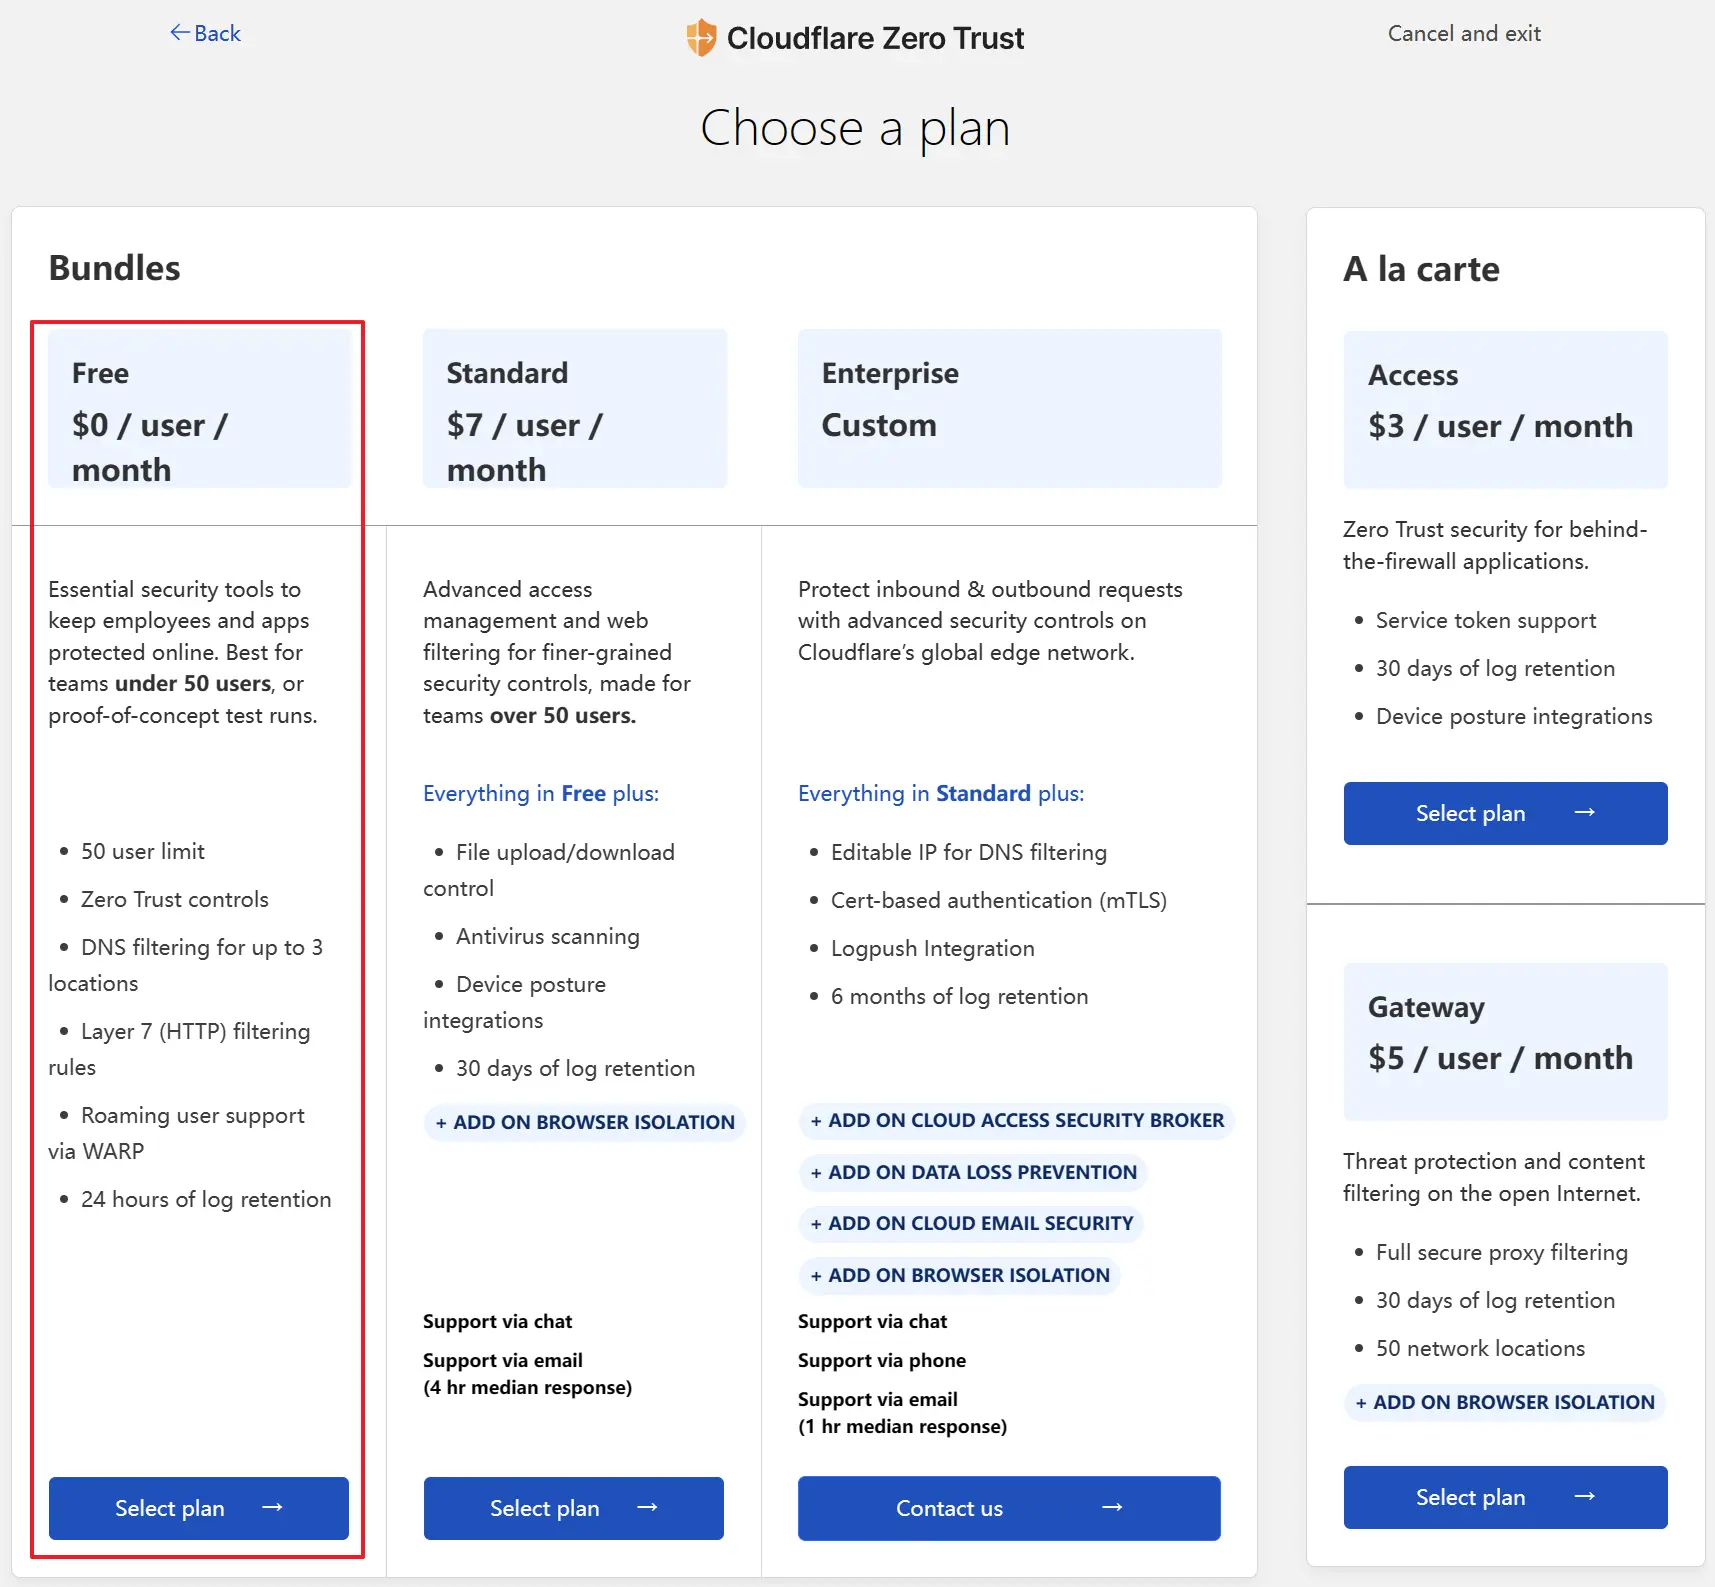Add on Cloud Email Security

click(x=971, y=1223)
